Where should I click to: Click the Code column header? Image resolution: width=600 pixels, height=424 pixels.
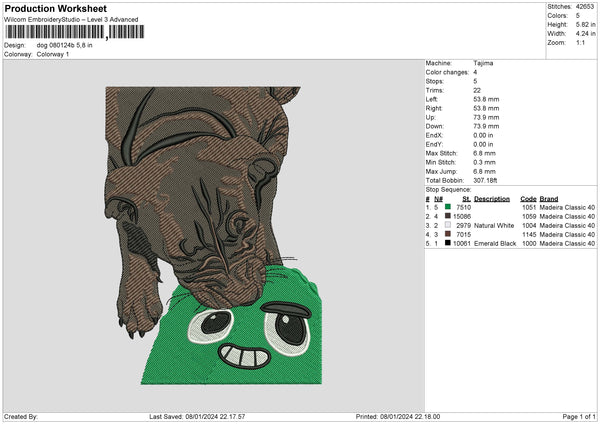[528, 198]
